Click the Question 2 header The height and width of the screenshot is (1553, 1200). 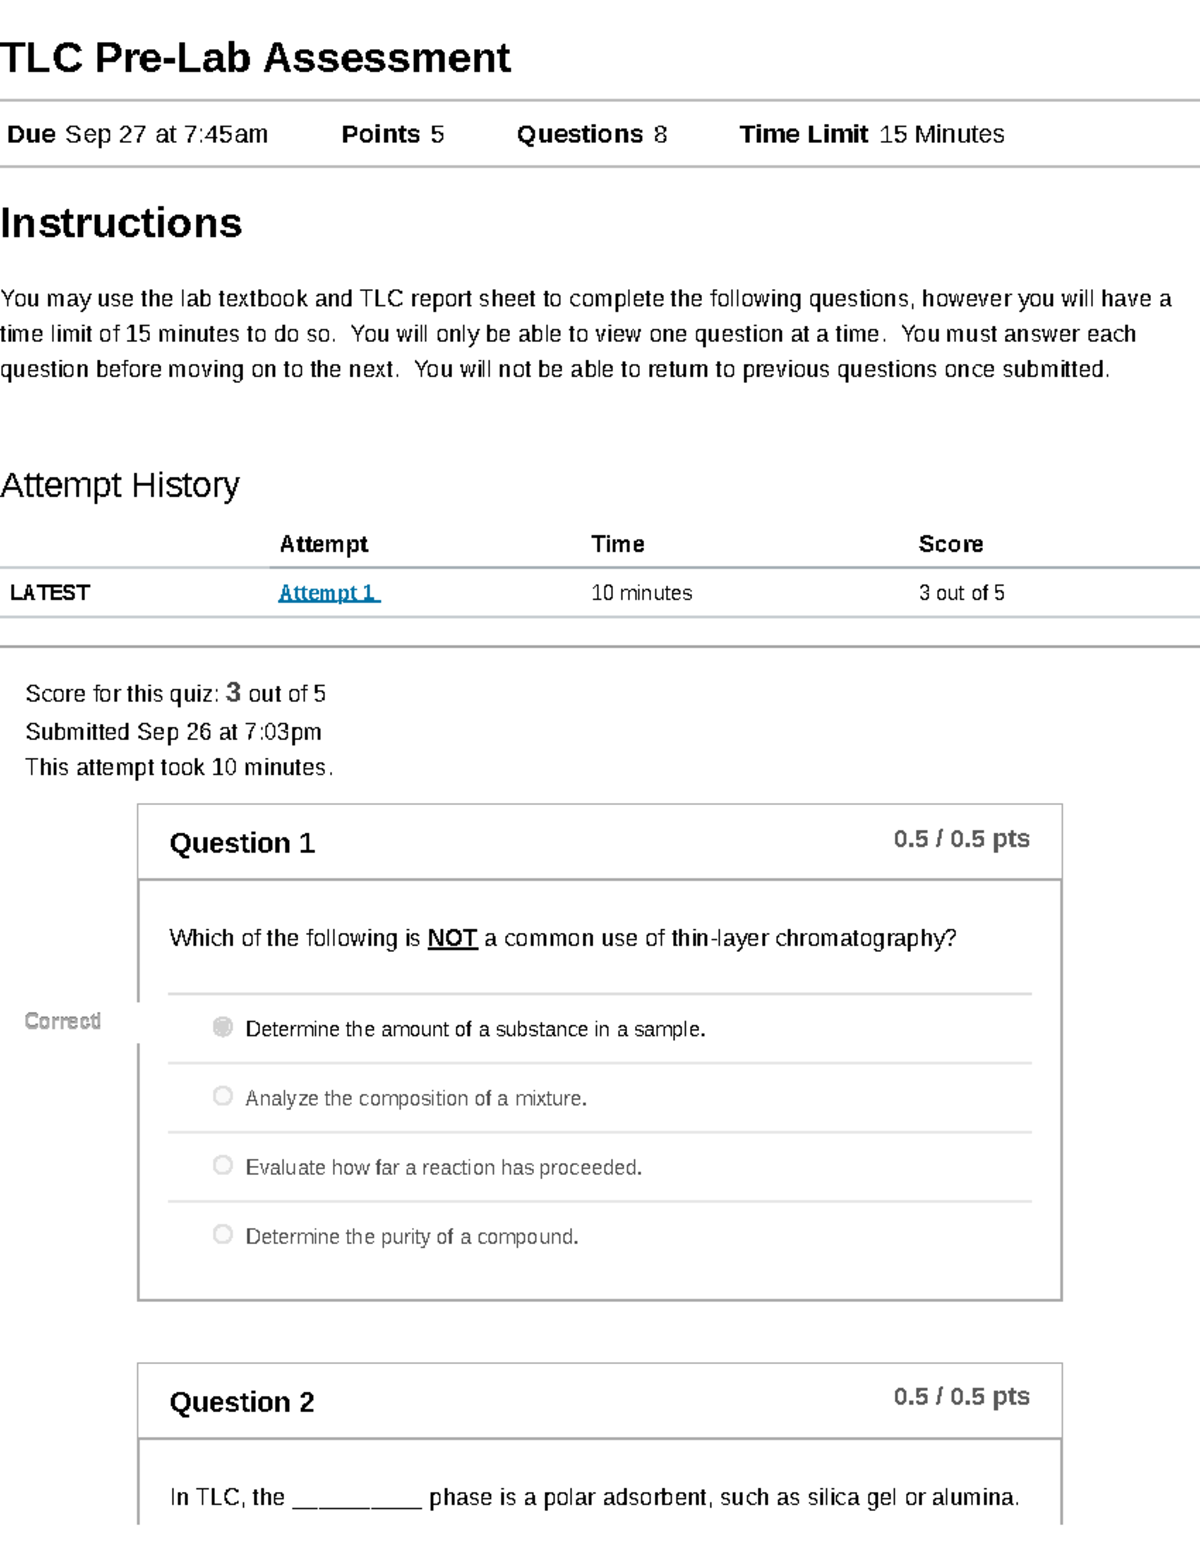click(x=242, y=1402)
